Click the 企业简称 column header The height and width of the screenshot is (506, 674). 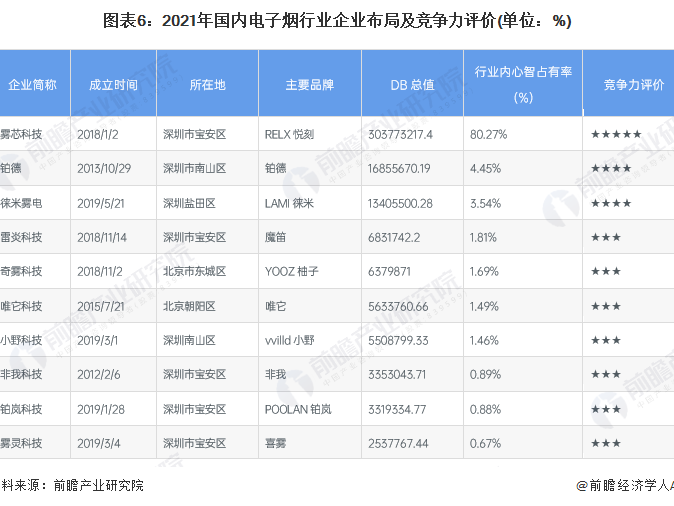(33, 85)
